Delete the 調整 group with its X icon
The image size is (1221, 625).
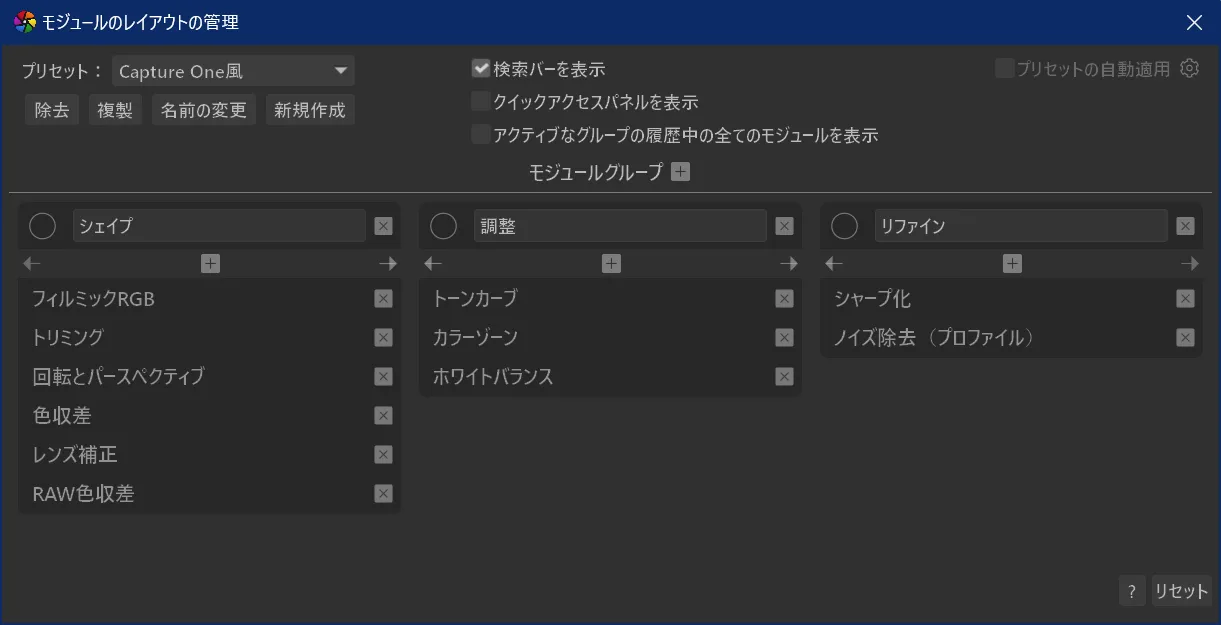[x=784, y=226]
